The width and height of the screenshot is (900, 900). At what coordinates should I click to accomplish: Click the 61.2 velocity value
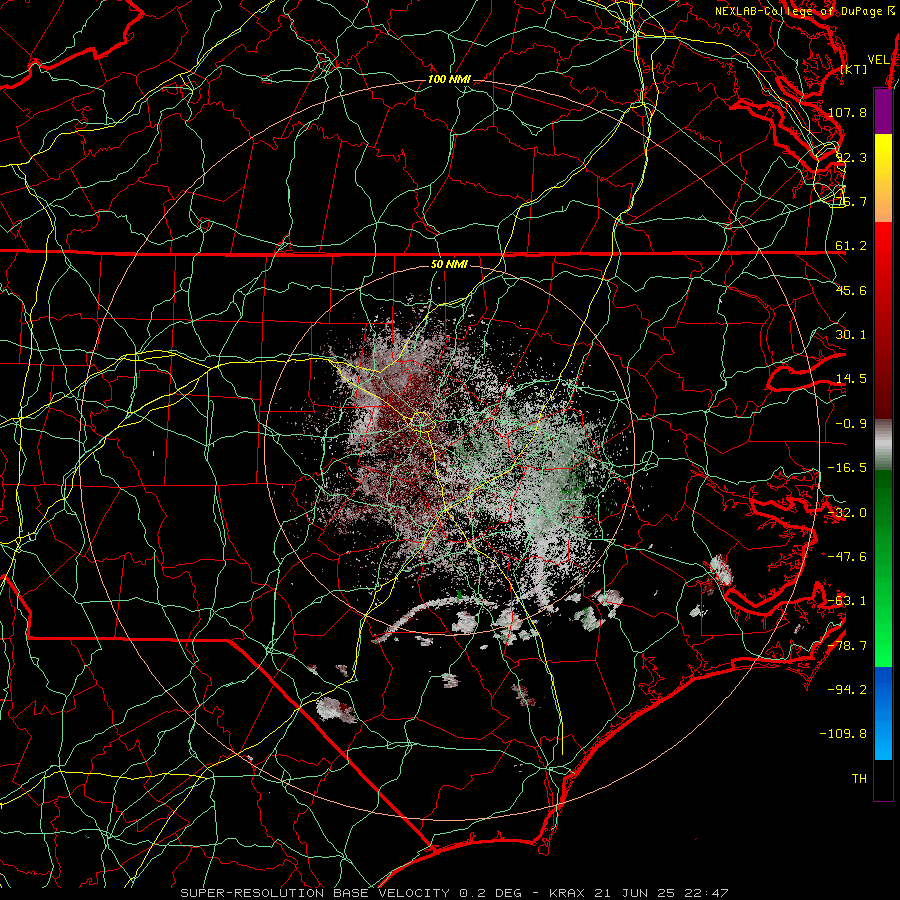[x=851, y=246]
